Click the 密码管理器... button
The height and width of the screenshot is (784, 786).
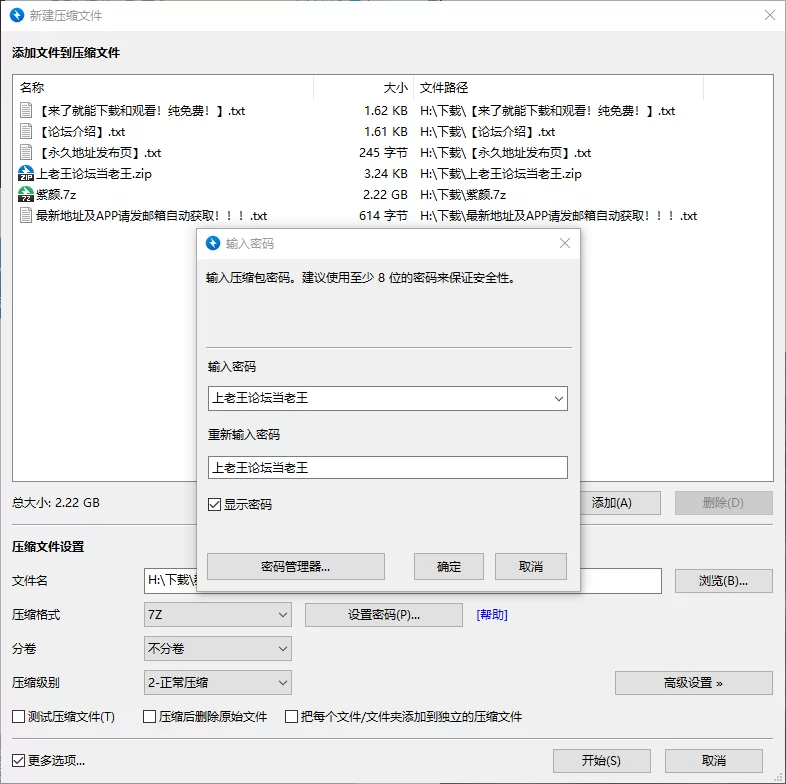[x=296, y=566]
